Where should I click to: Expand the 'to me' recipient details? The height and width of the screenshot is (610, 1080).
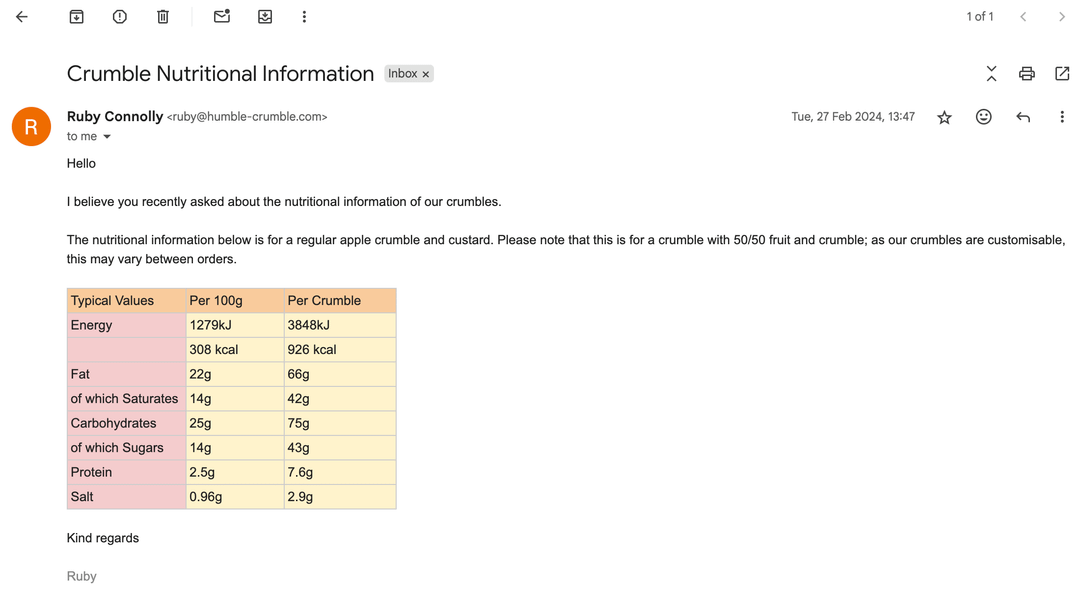click(107, 137)
